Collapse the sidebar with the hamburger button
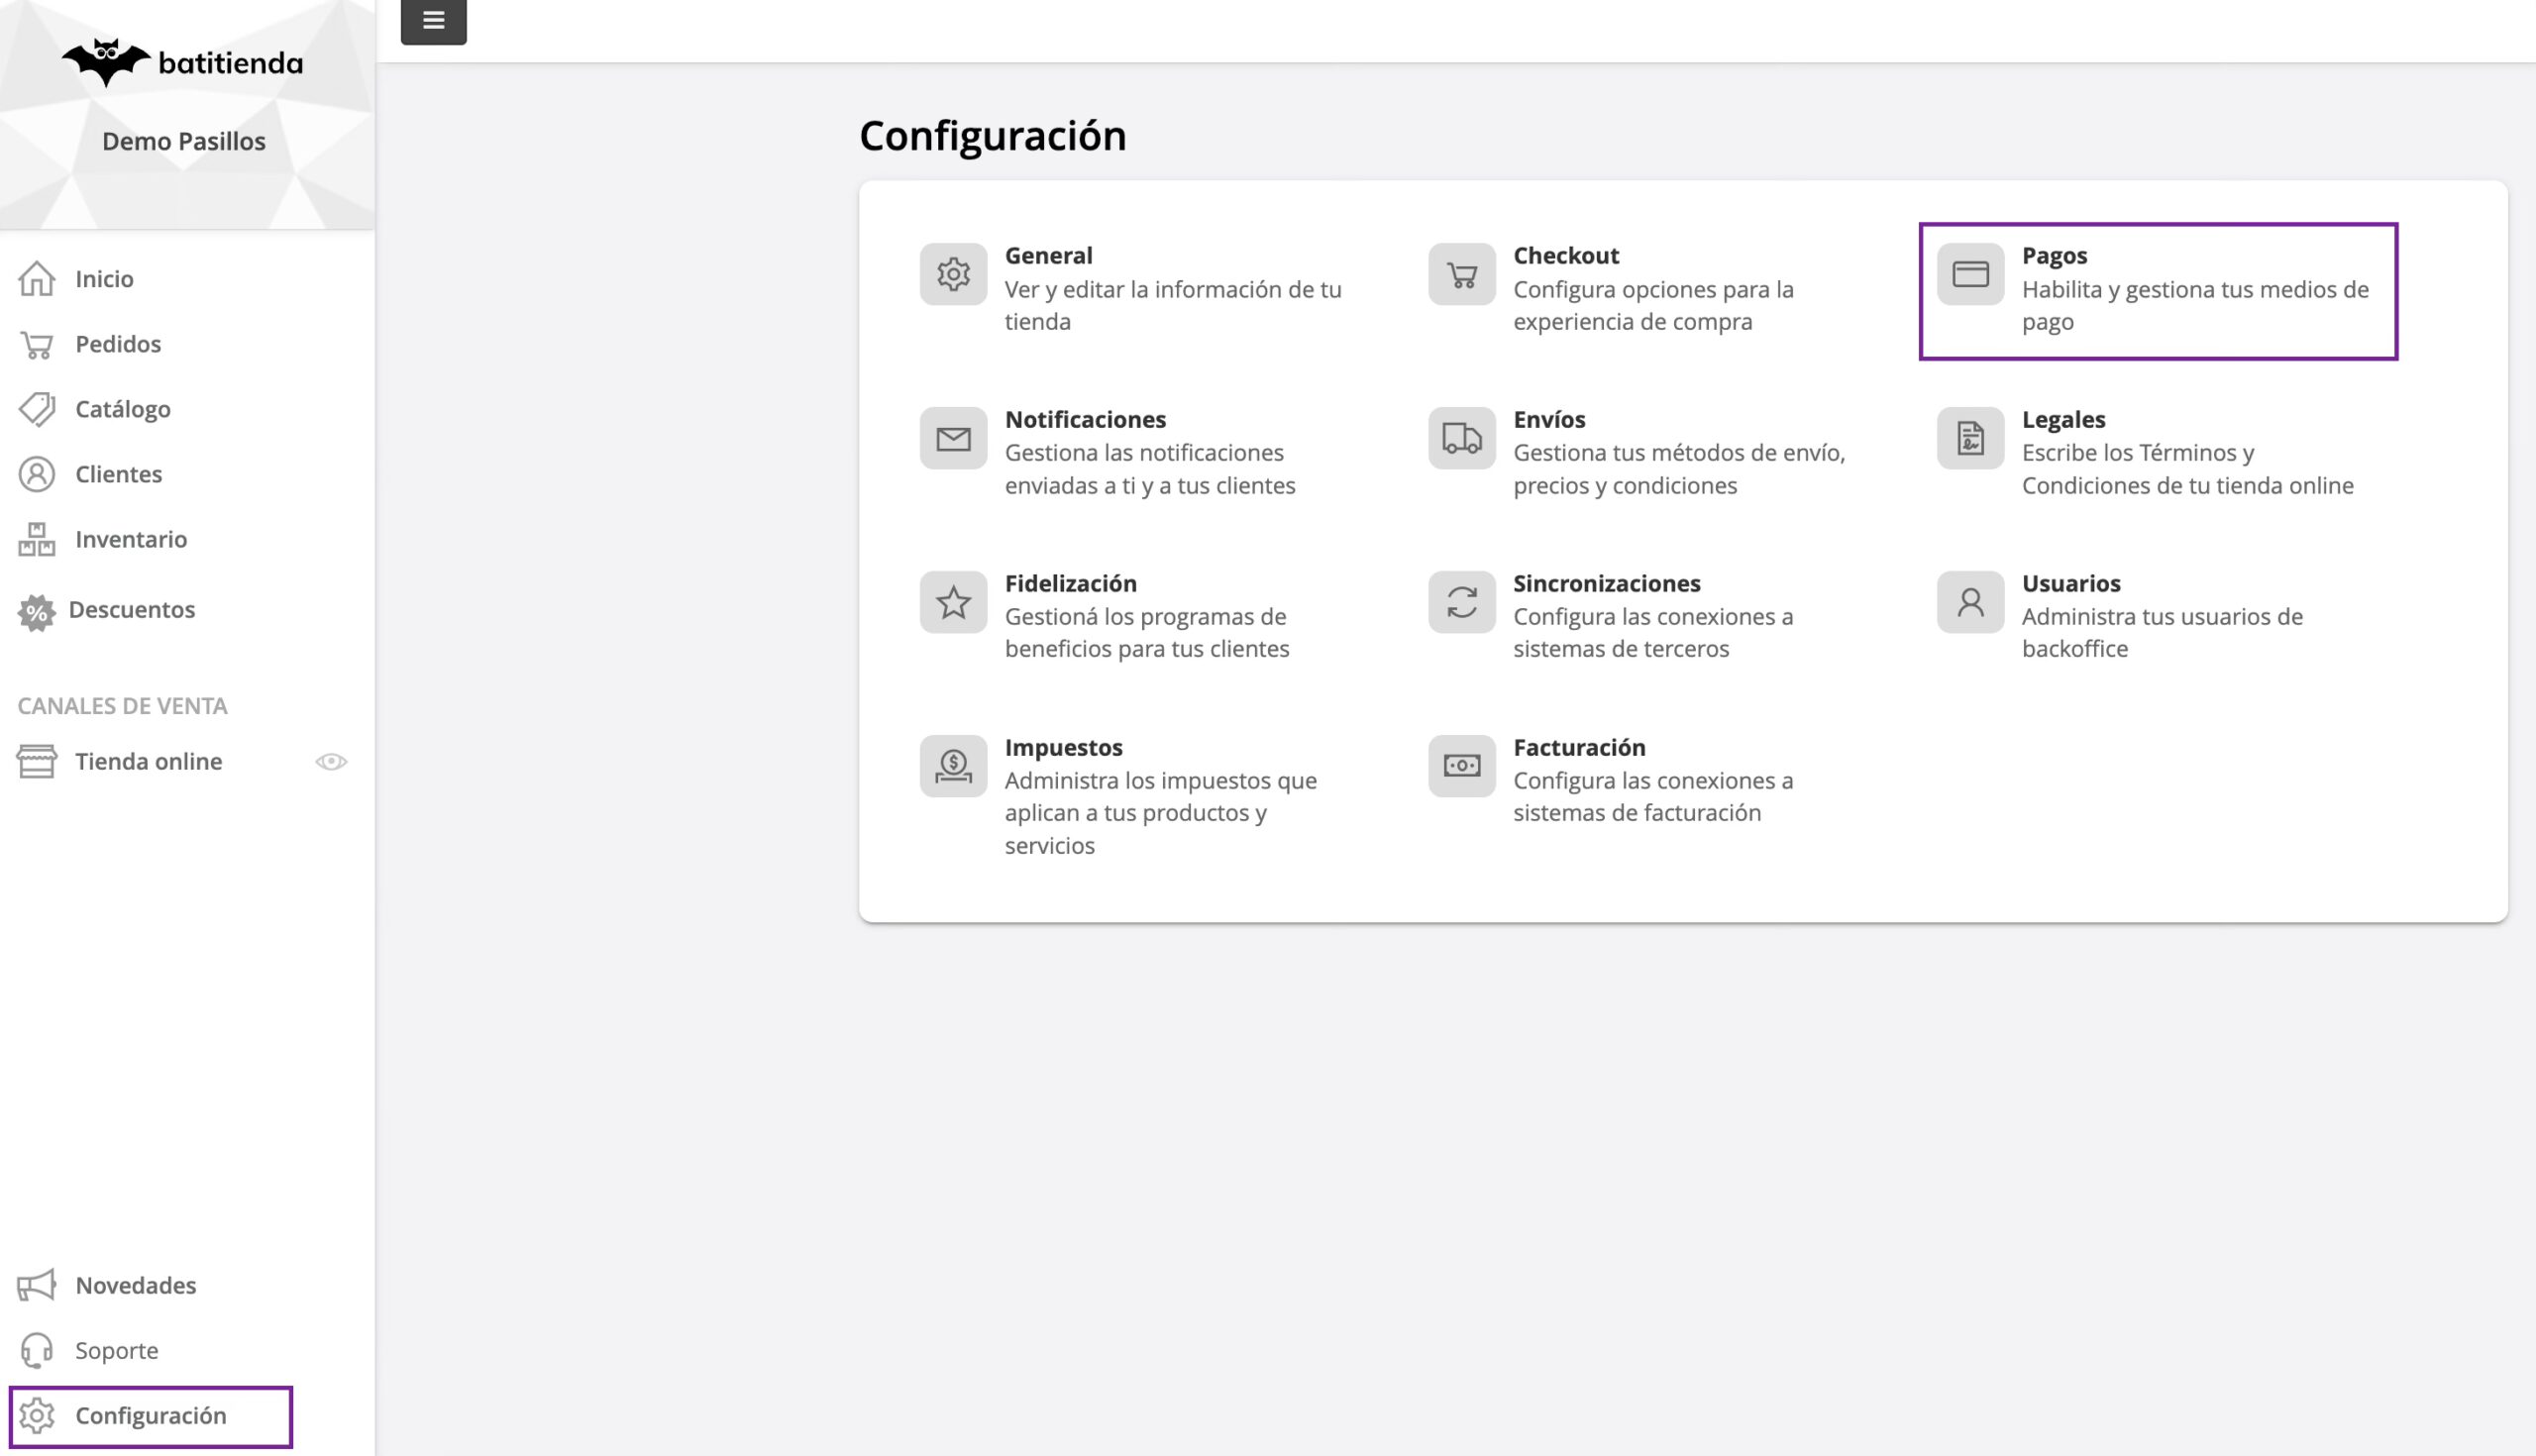Screen dimensions: 2536x1456 click(x=434, y=20)
